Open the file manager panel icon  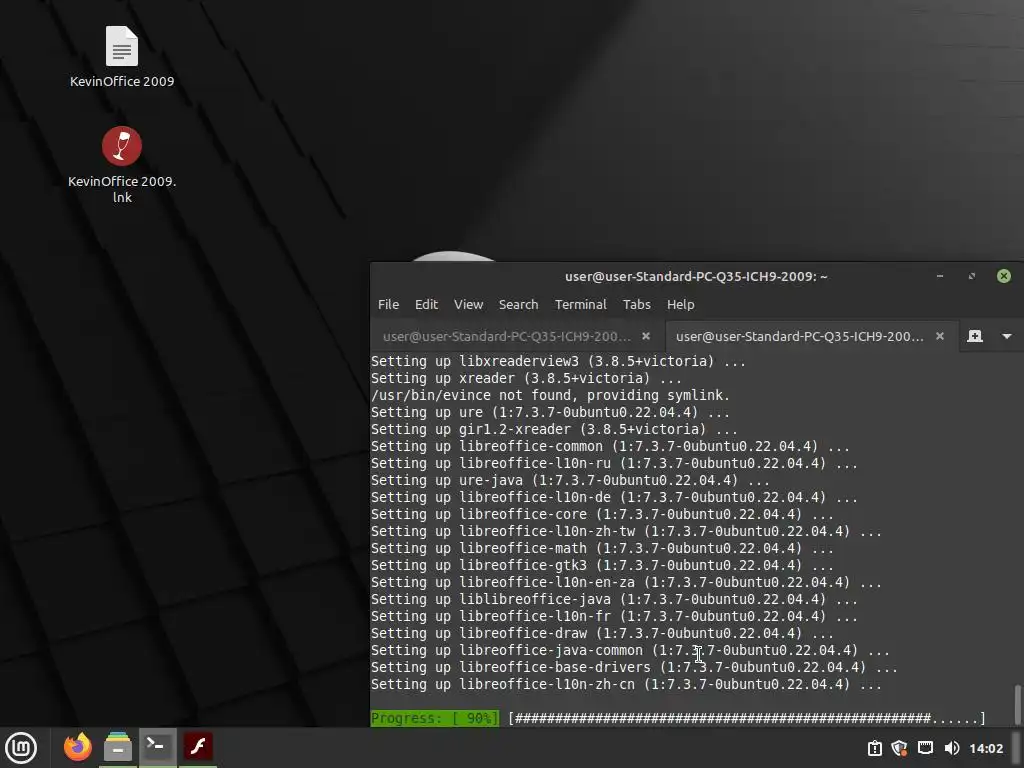pyautogui.click(x=118, y=746)
